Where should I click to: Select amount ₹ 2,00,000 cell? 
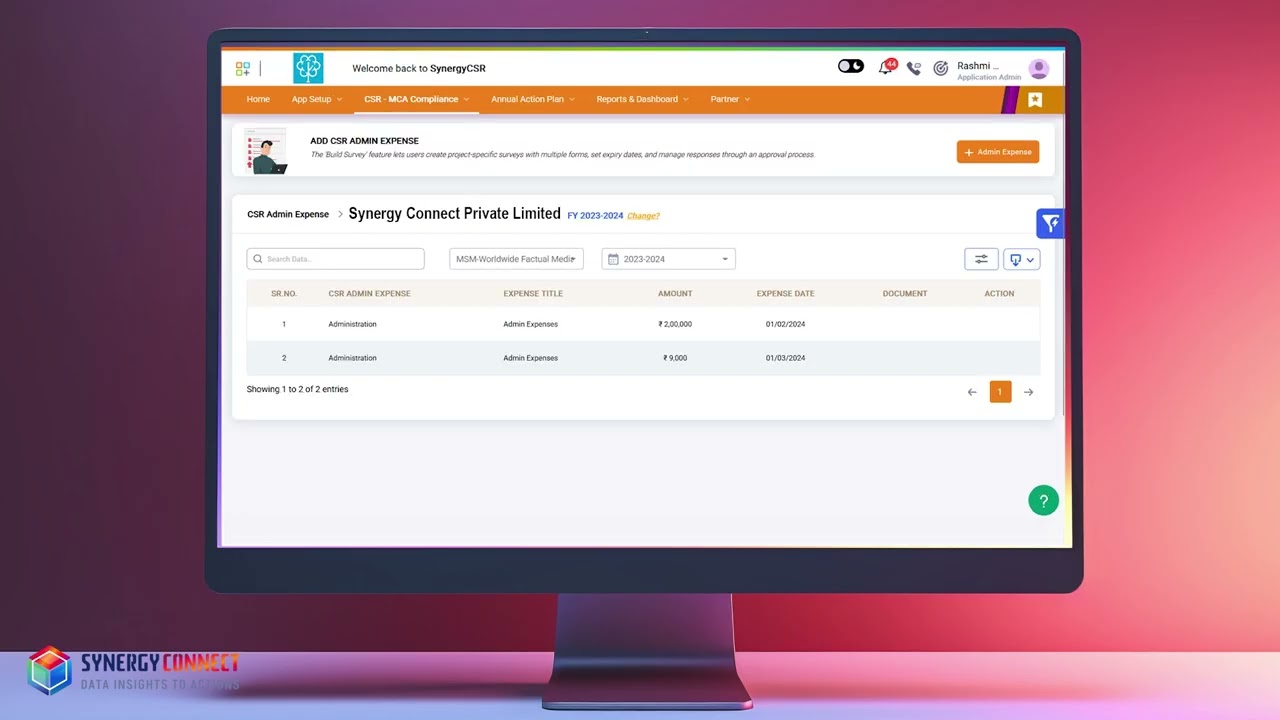click(675, 324)
